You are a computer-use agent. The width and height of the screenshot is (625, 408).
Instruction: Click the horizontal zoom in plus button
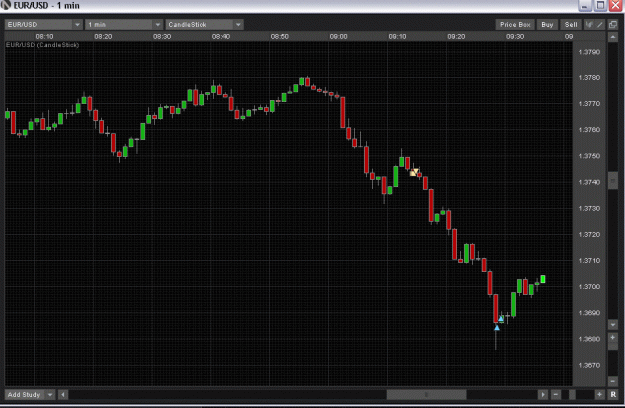pyautogui.click(x=599, y=394)
